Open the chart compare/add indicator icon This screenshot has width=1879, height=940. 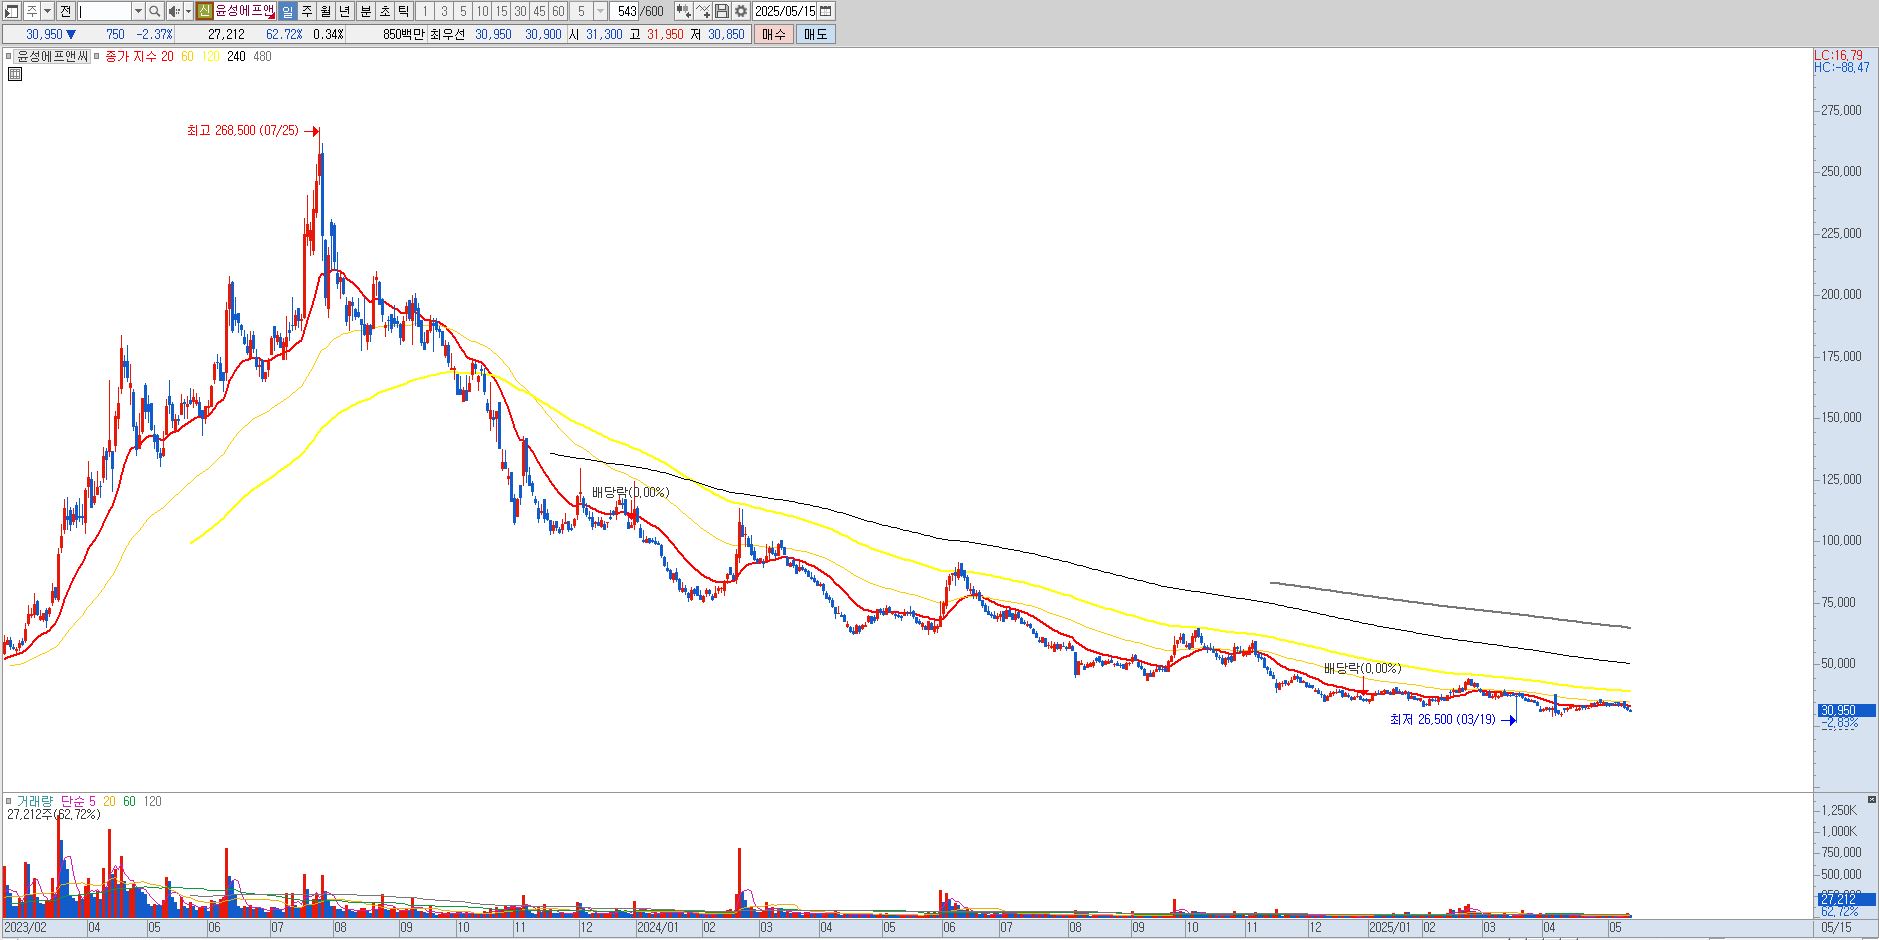click(684, 11)
